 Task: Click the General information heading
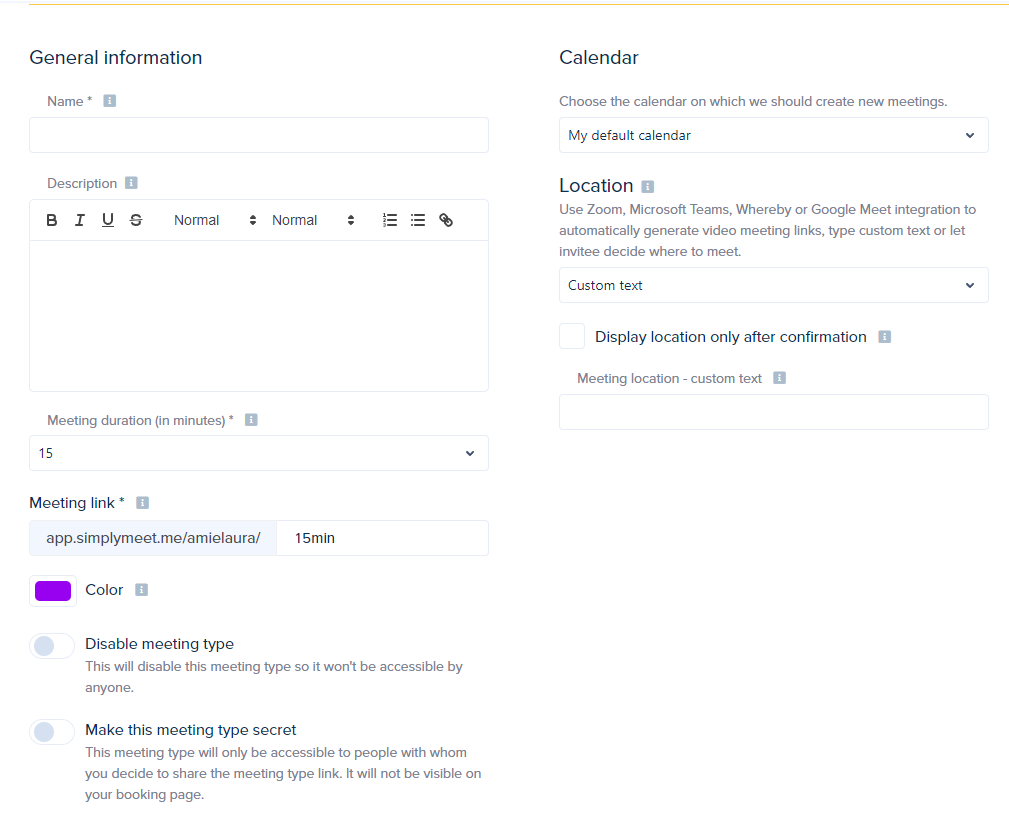tap(116, 57)
